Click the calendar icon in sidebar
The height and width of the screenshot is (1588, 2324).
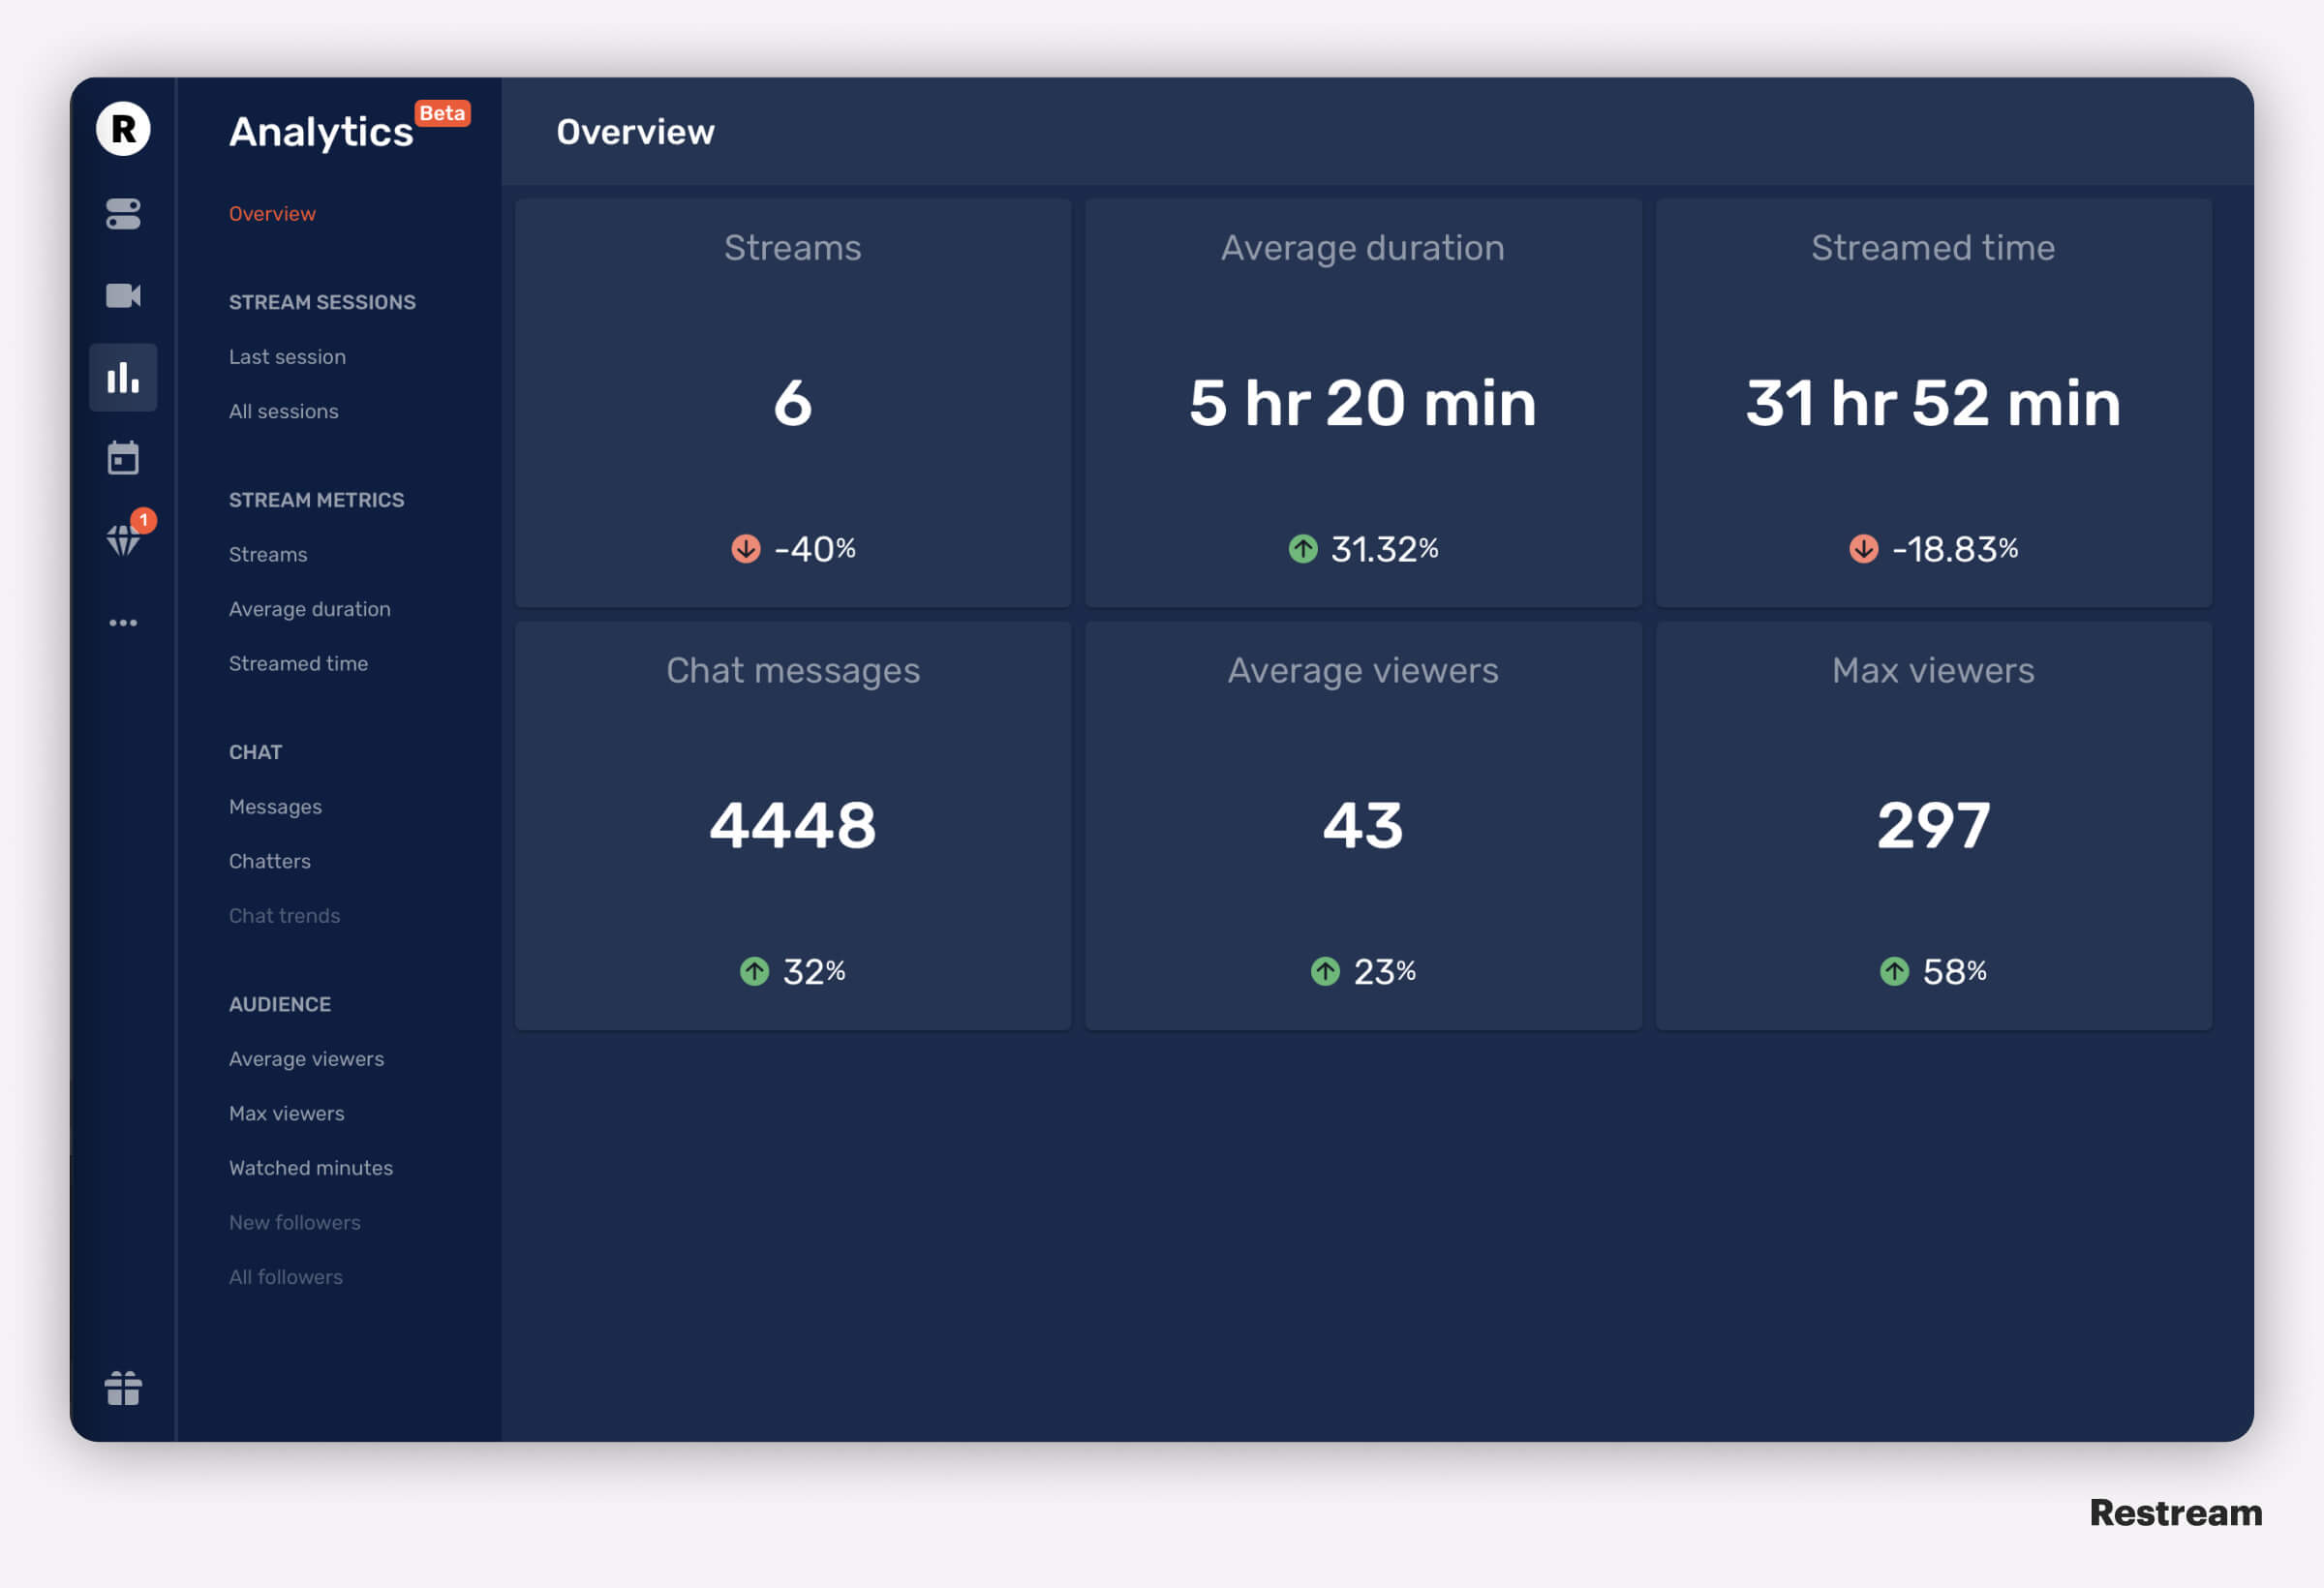pyautogui.click(x=122, y=457)
